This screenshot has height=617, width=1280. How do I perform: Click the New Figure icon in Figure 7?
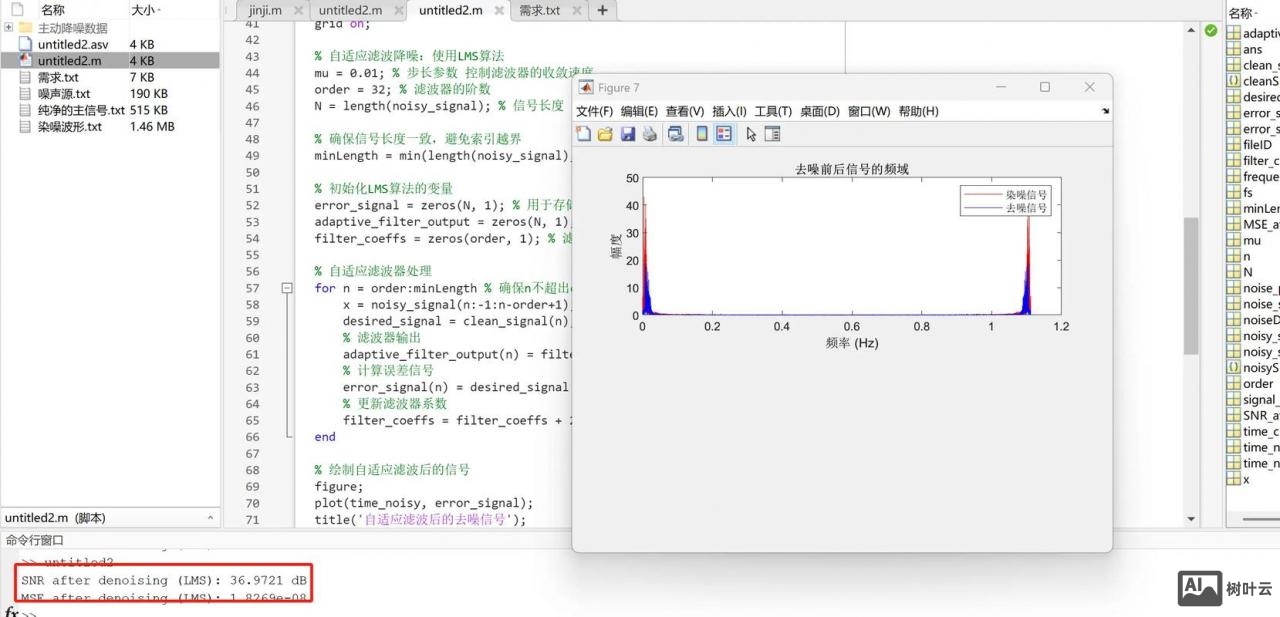[x=584, y=134]
